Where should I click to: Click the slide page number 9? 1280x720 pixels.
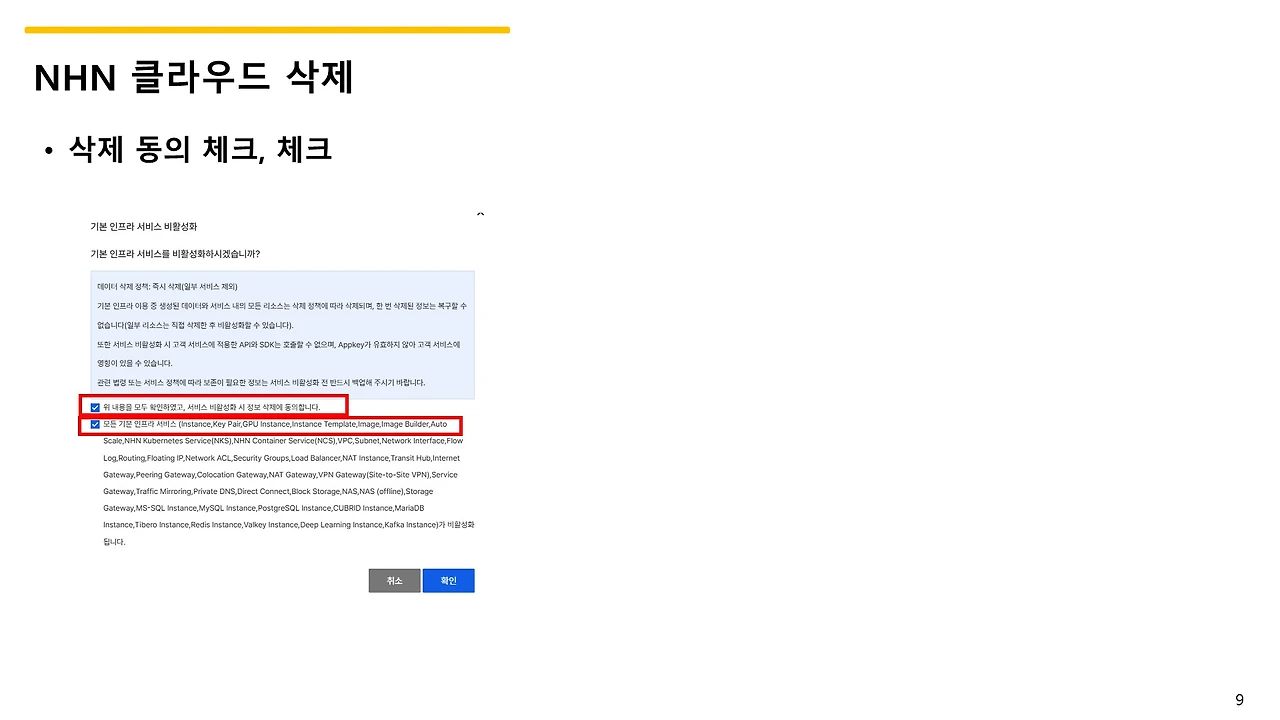coord(1239,700)
